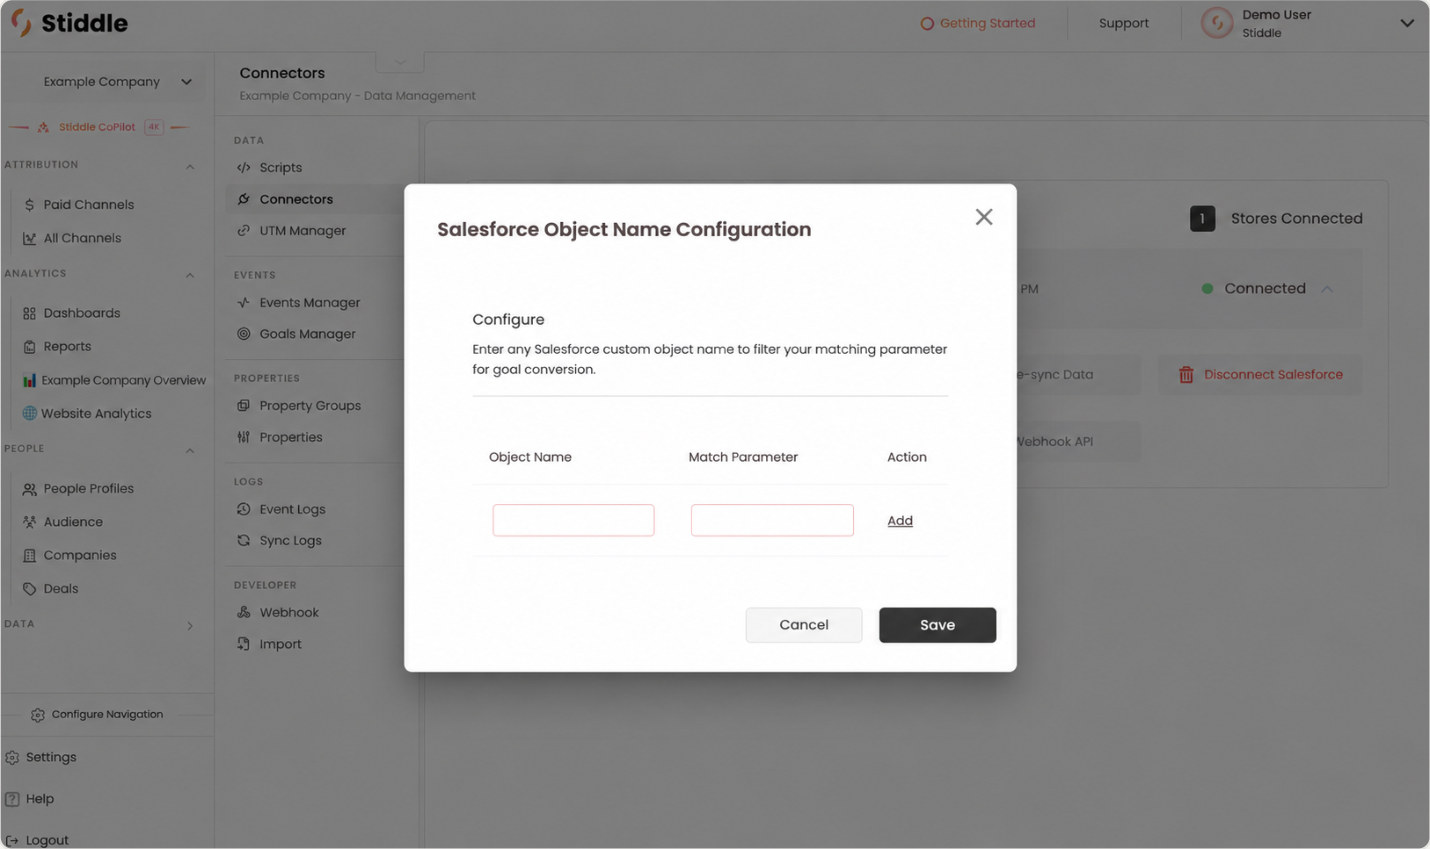Open Companies building icon
The image size is (1430, 849).
click(29, 555)
